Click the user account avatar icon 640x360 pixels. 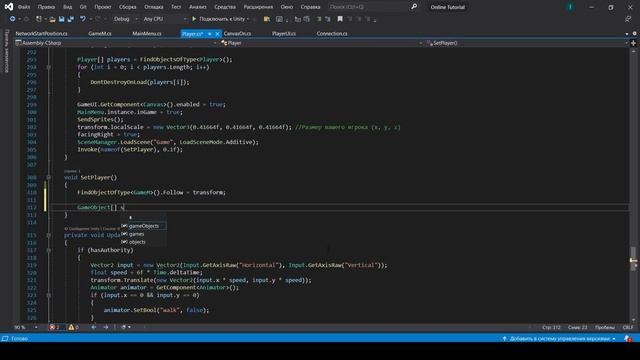(570, 7)
